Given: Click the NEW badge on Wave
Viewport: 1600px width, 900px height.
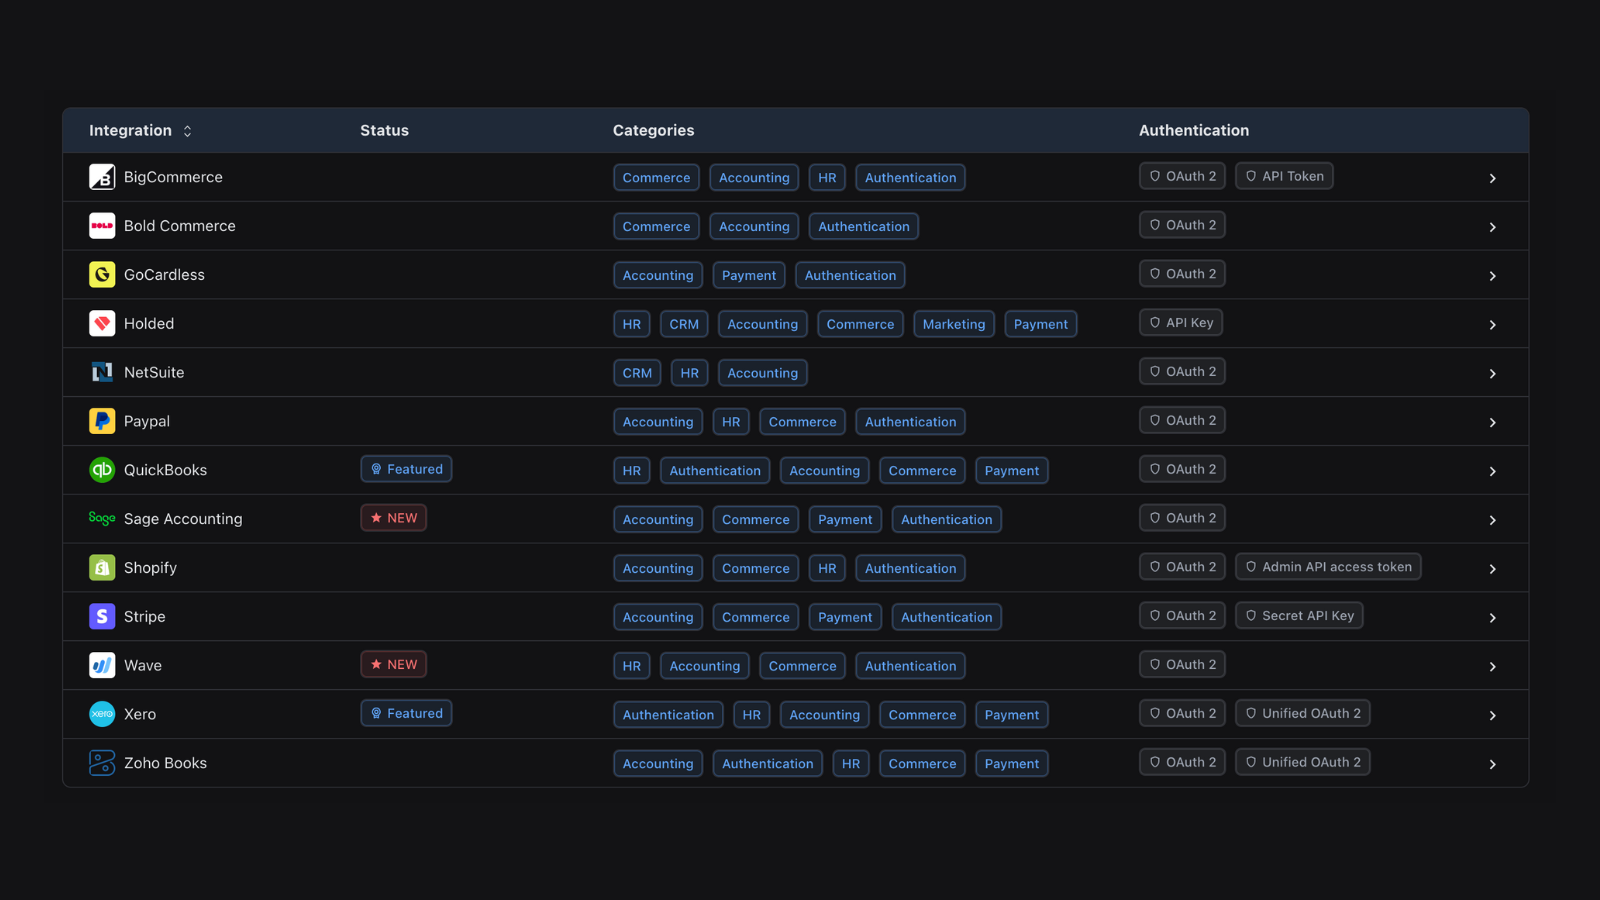Looking at the screenshot, I should (x=393, y=663).
